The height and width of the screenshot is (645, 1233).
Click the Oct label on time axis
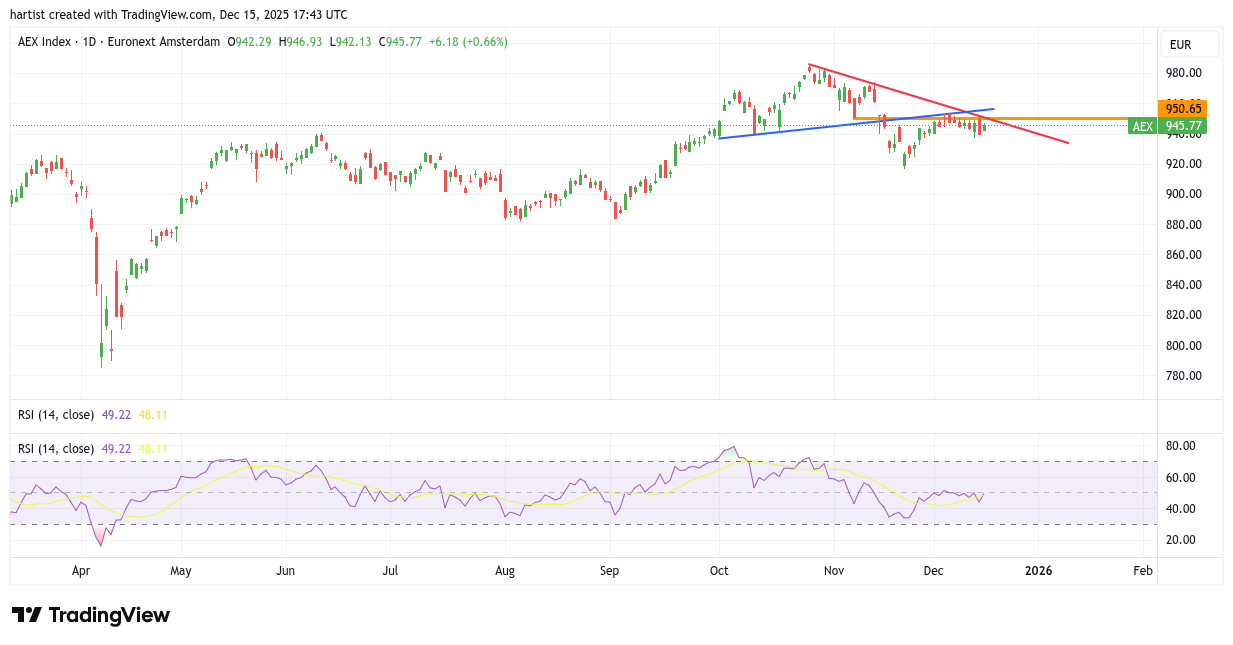coord(719,571)
